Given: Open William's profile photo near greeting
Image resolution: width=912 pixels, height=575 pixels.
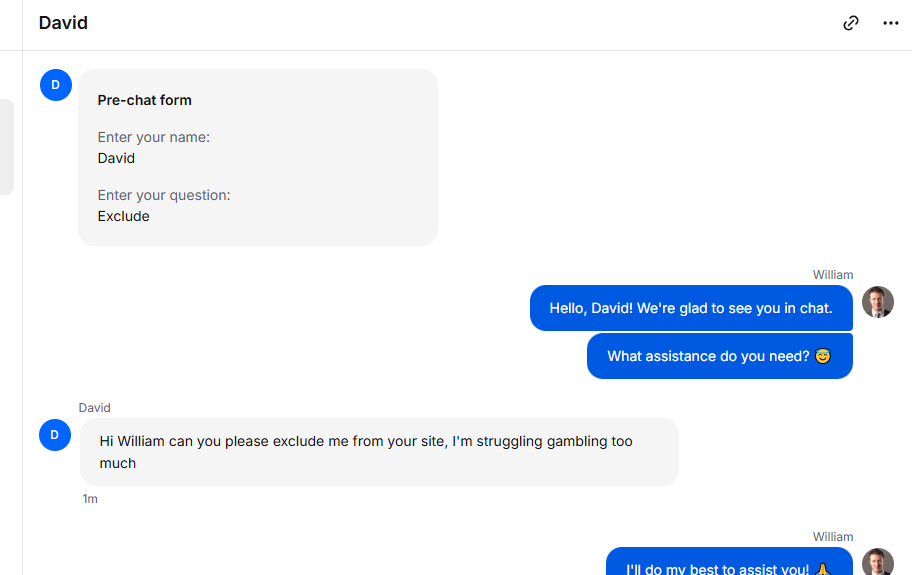Looking at the screenshot, I should [x=878, y=302].
